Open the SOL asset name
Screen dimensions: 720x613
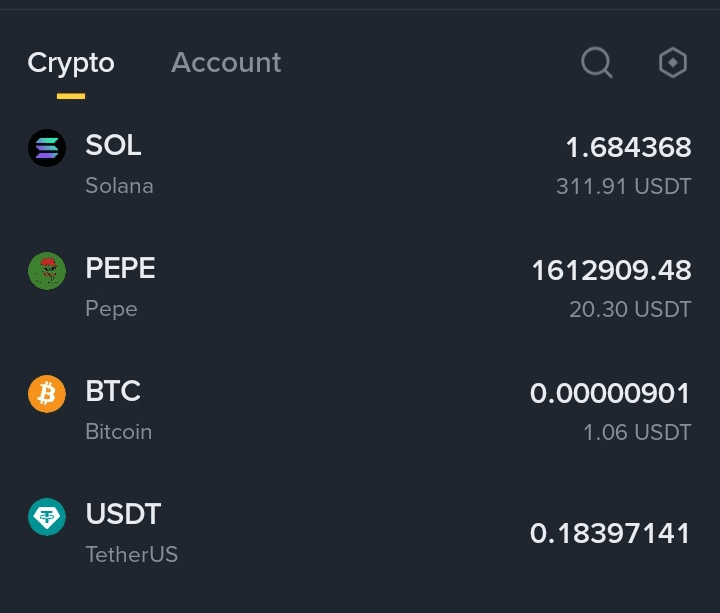pyautogui.click(x=113, y=146)
